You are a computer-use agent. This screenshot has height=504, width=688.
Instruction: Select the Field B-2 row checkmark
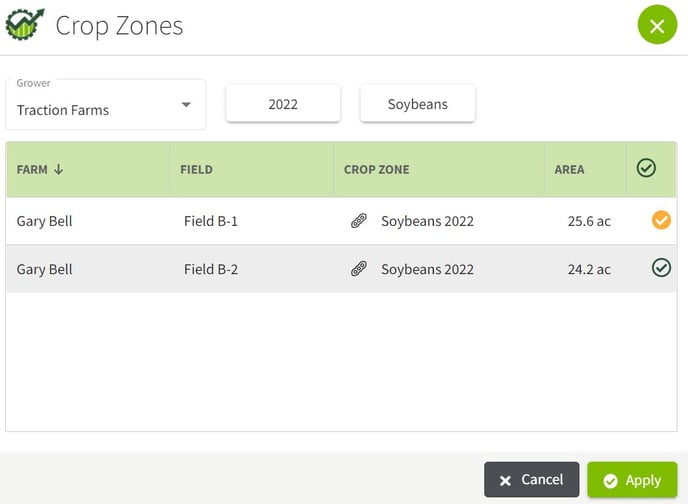(661, 268)
